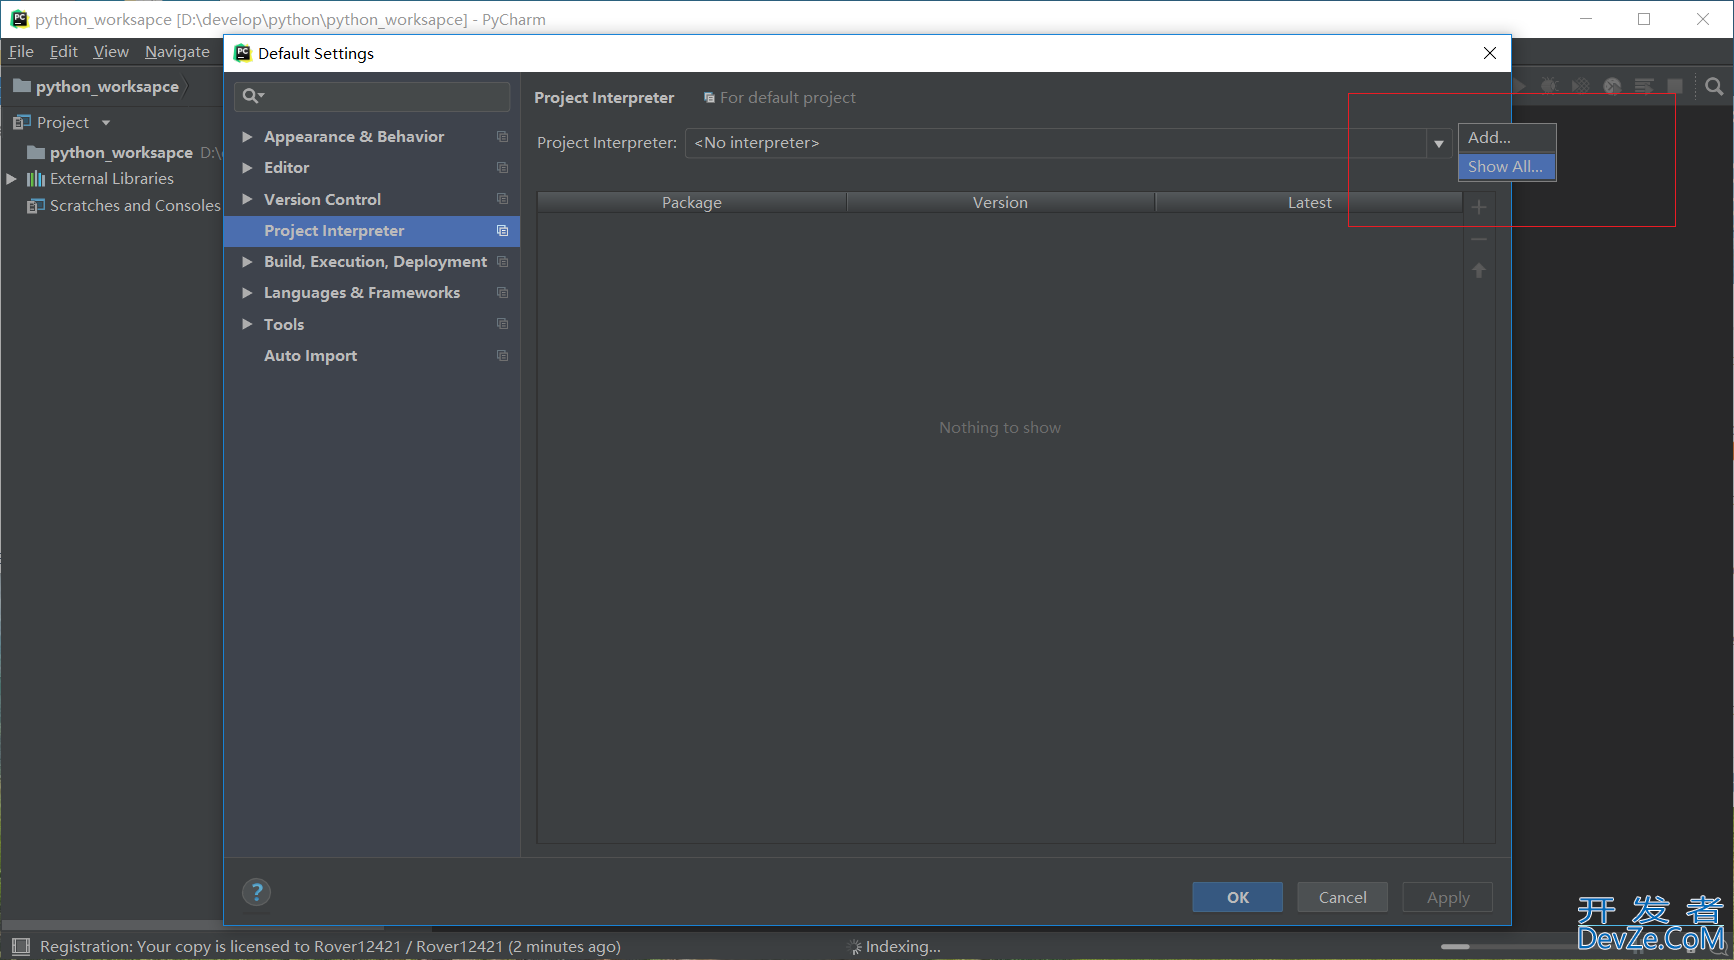Click the remove package minus icon

(1479, 239)
